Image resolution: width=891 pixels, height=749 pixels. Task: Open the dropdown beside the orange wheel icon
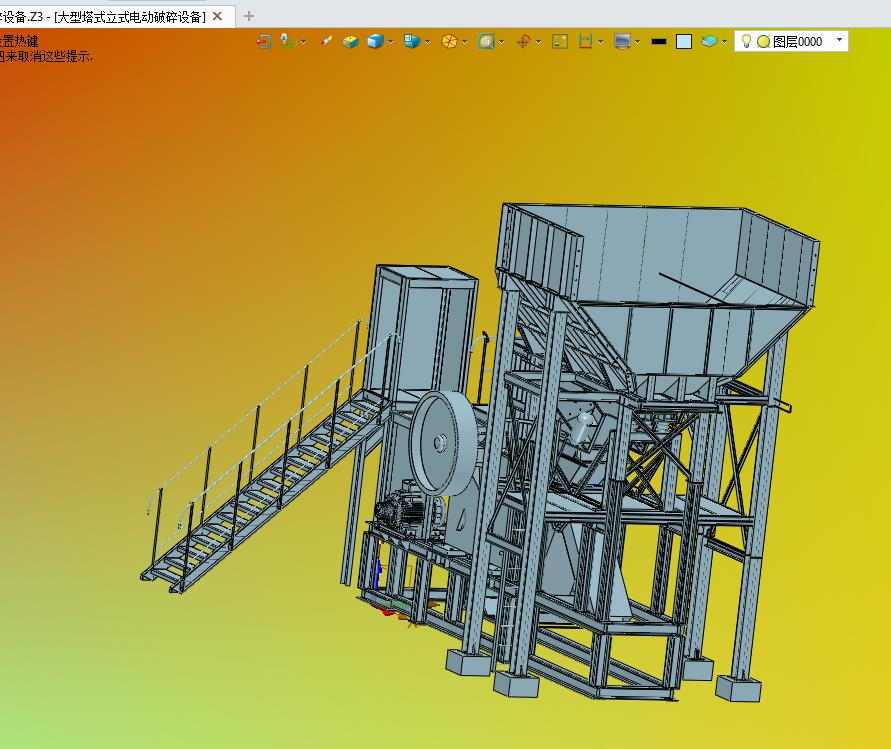pos(464,42)
